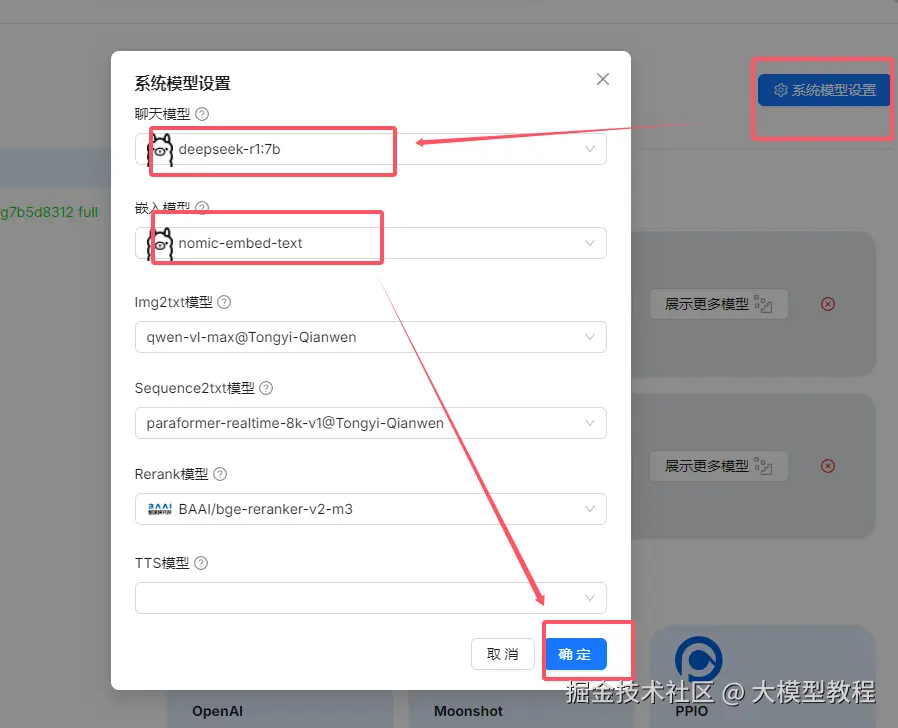898x728 pixels.
Task: Click the BAAI logo in the Rerank field
Action: [x=160, y=509]
